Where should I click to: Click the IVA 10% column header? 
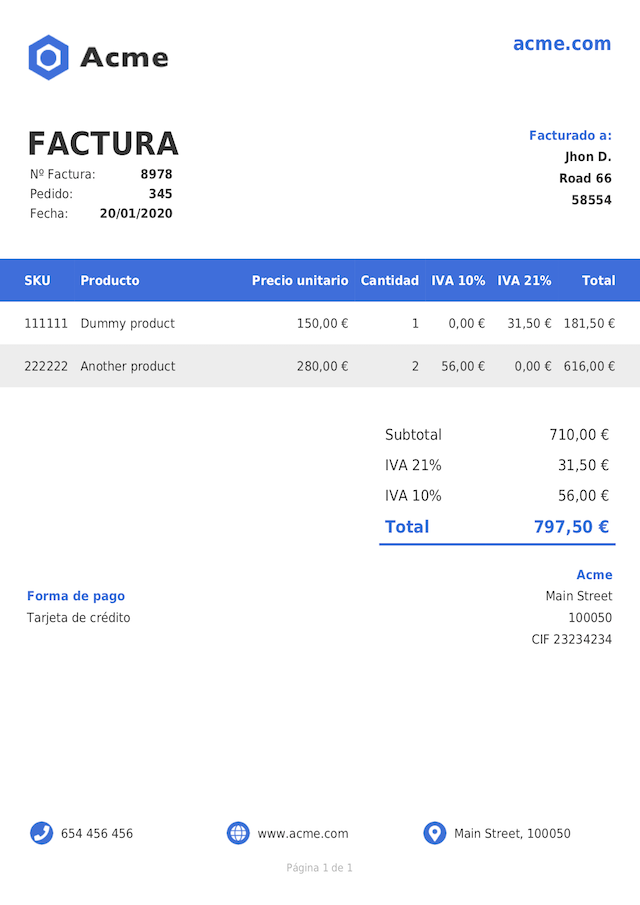point(458,281)
